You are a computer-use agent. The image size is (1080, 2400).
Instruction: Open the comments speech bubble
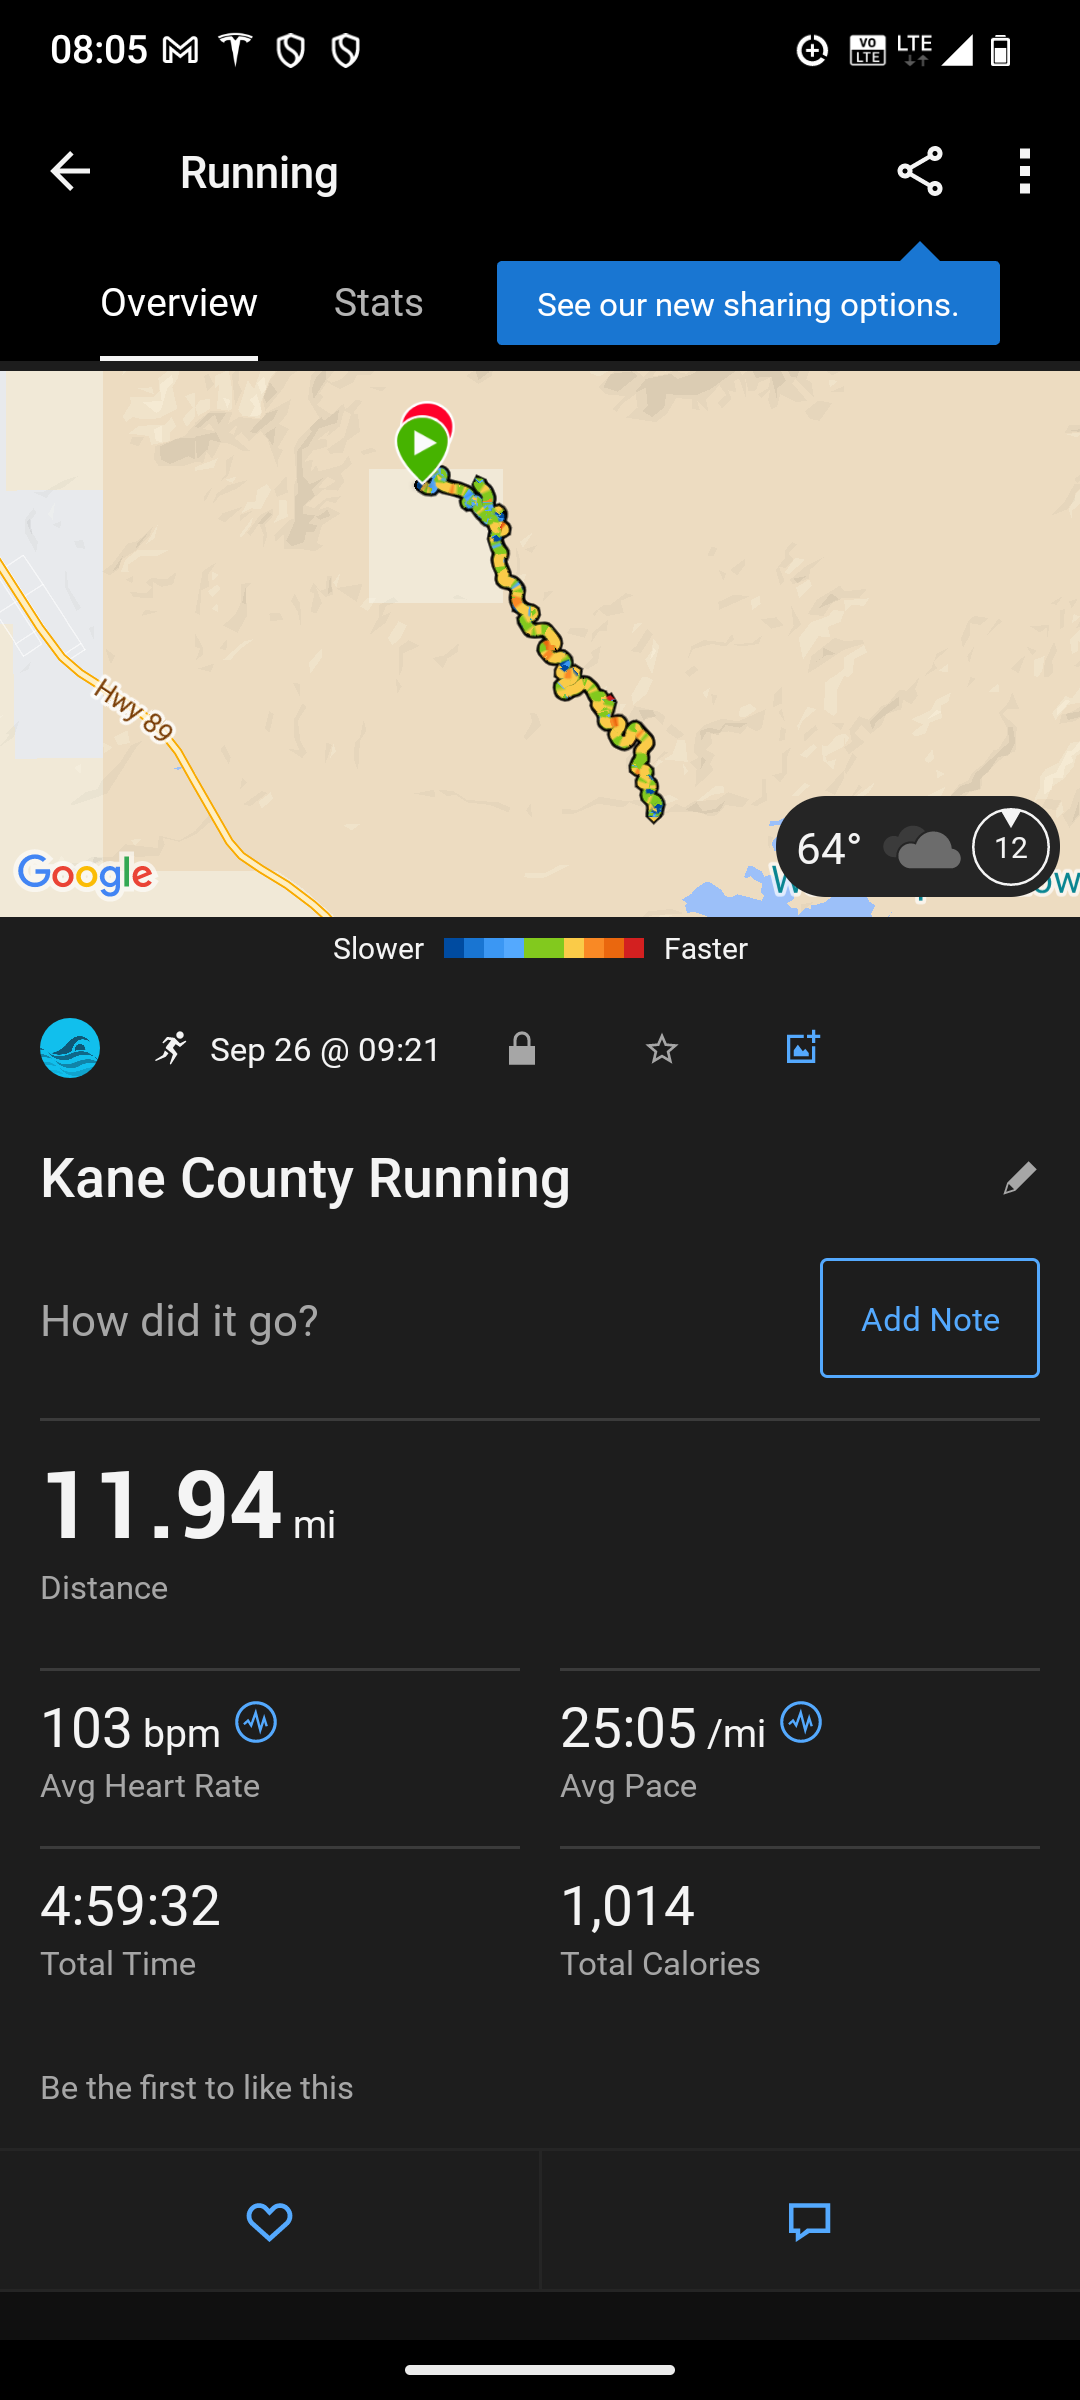pyautogui.click(x=809, y=2222)
